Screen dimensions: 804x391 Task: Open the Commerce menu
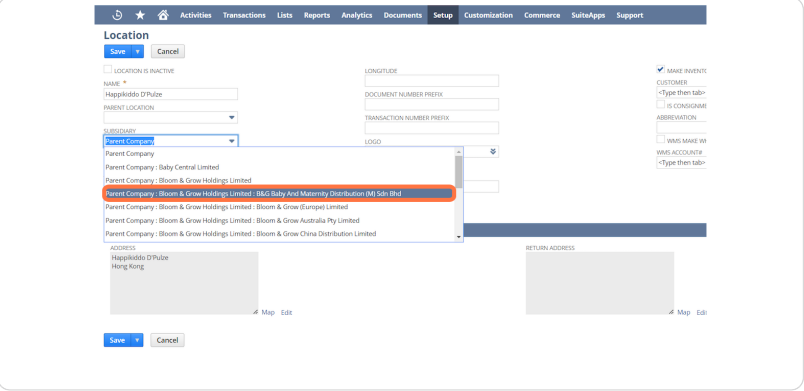[542, 15]
